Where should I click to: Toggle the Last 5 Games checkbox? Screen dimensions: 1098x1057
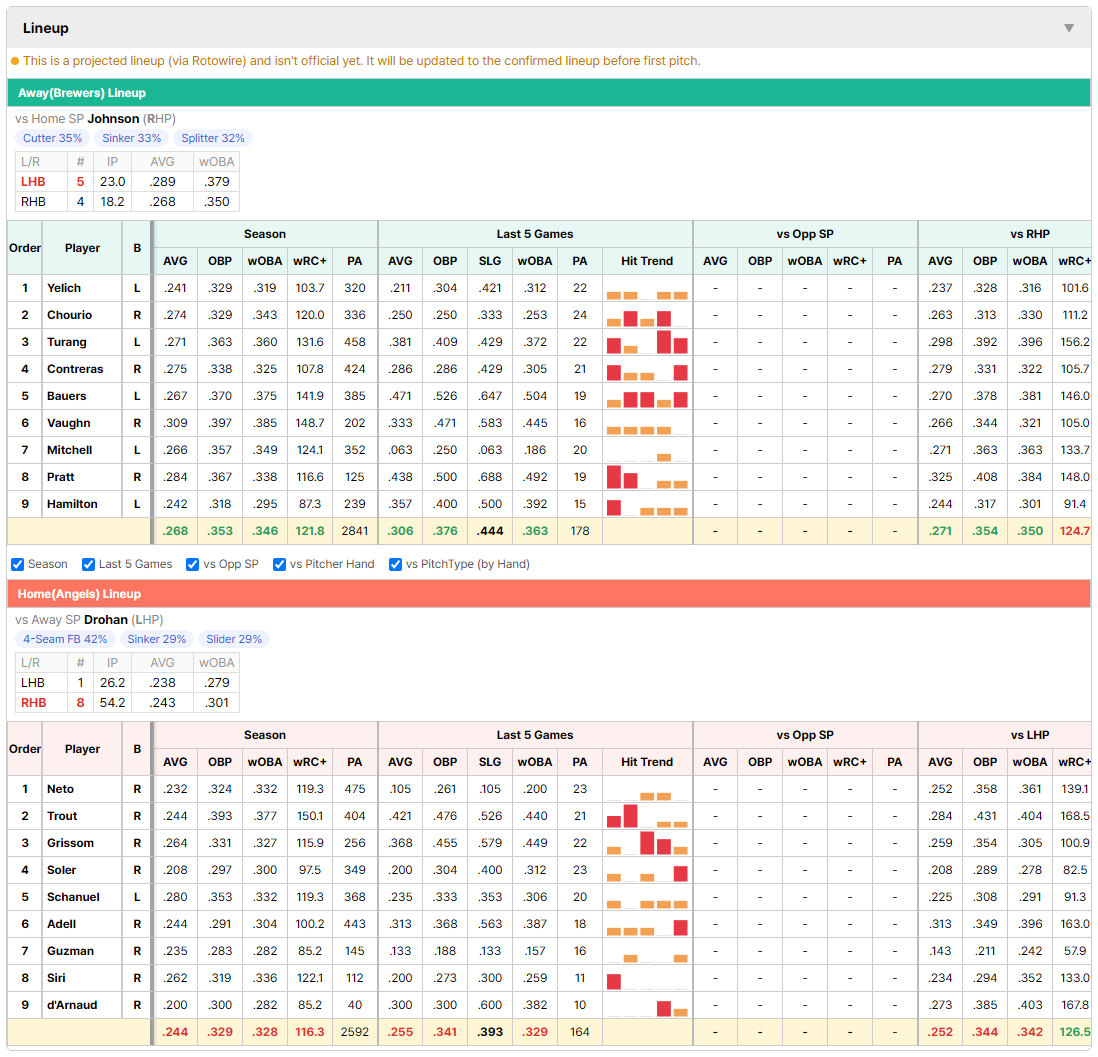pos(88,565)
